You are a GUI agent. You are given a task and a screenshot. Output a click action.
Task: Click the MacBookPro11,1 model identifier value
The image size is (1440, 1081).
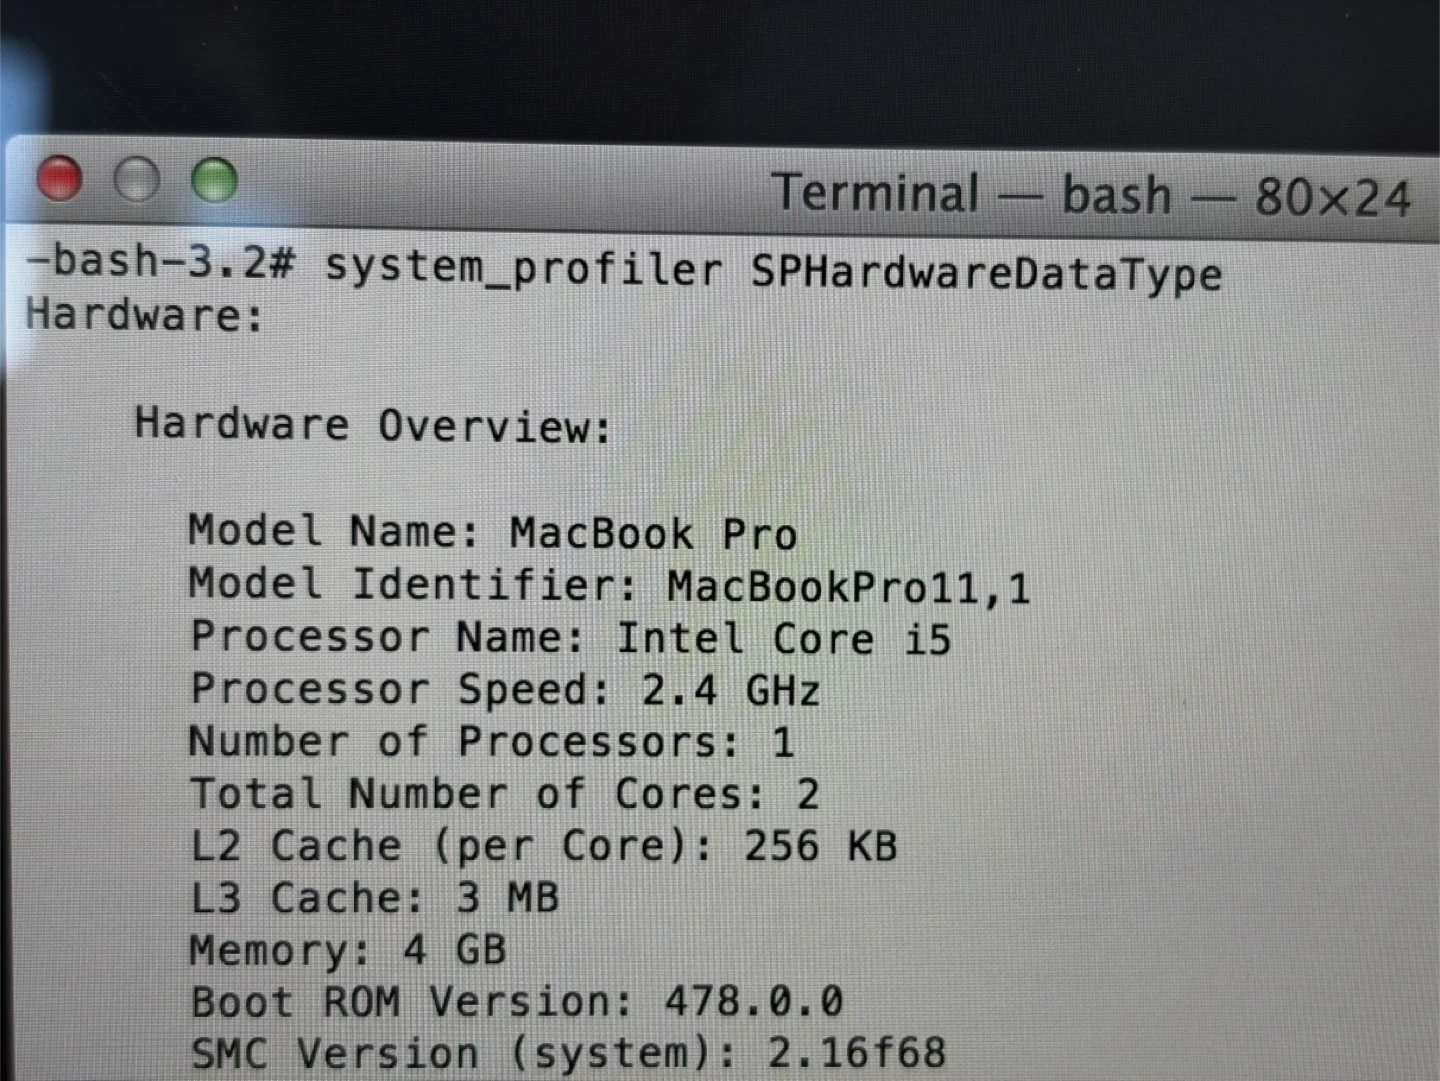click(848, 587)
